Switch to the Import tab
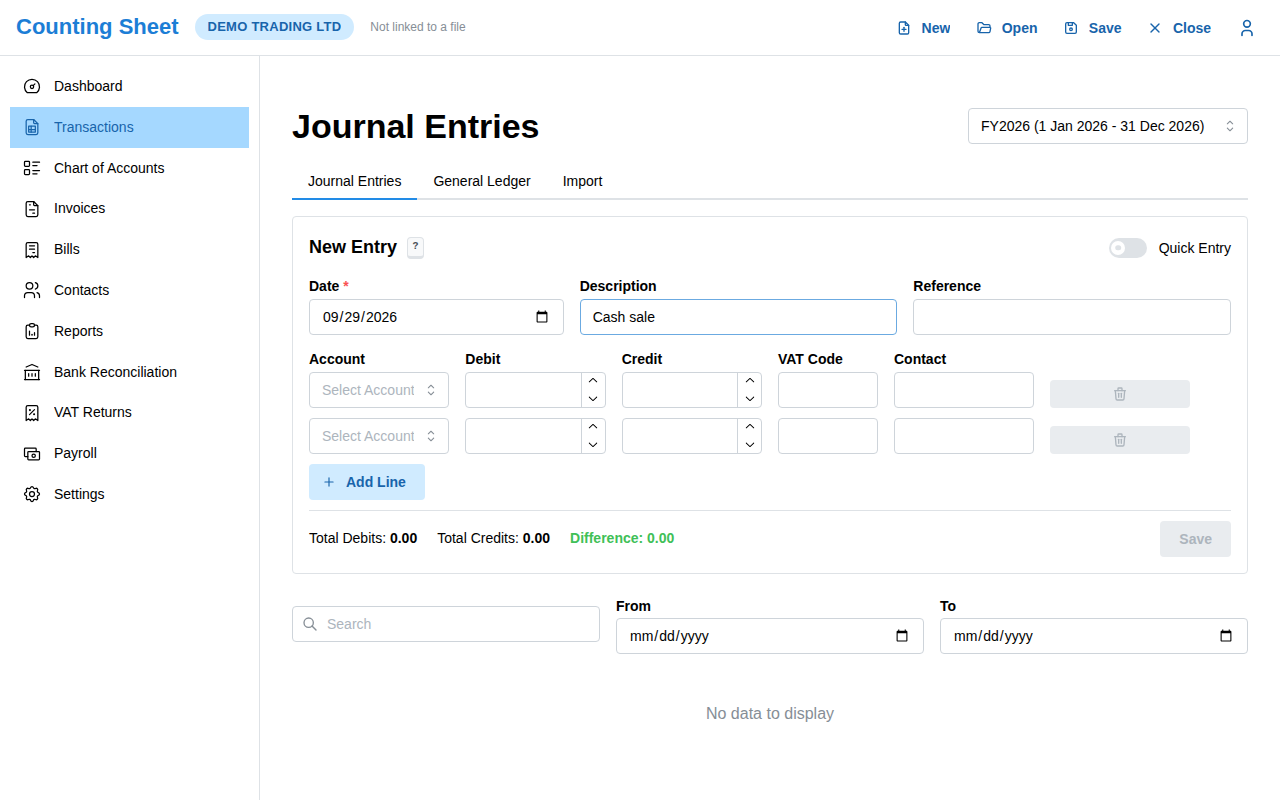 point(582,181)
